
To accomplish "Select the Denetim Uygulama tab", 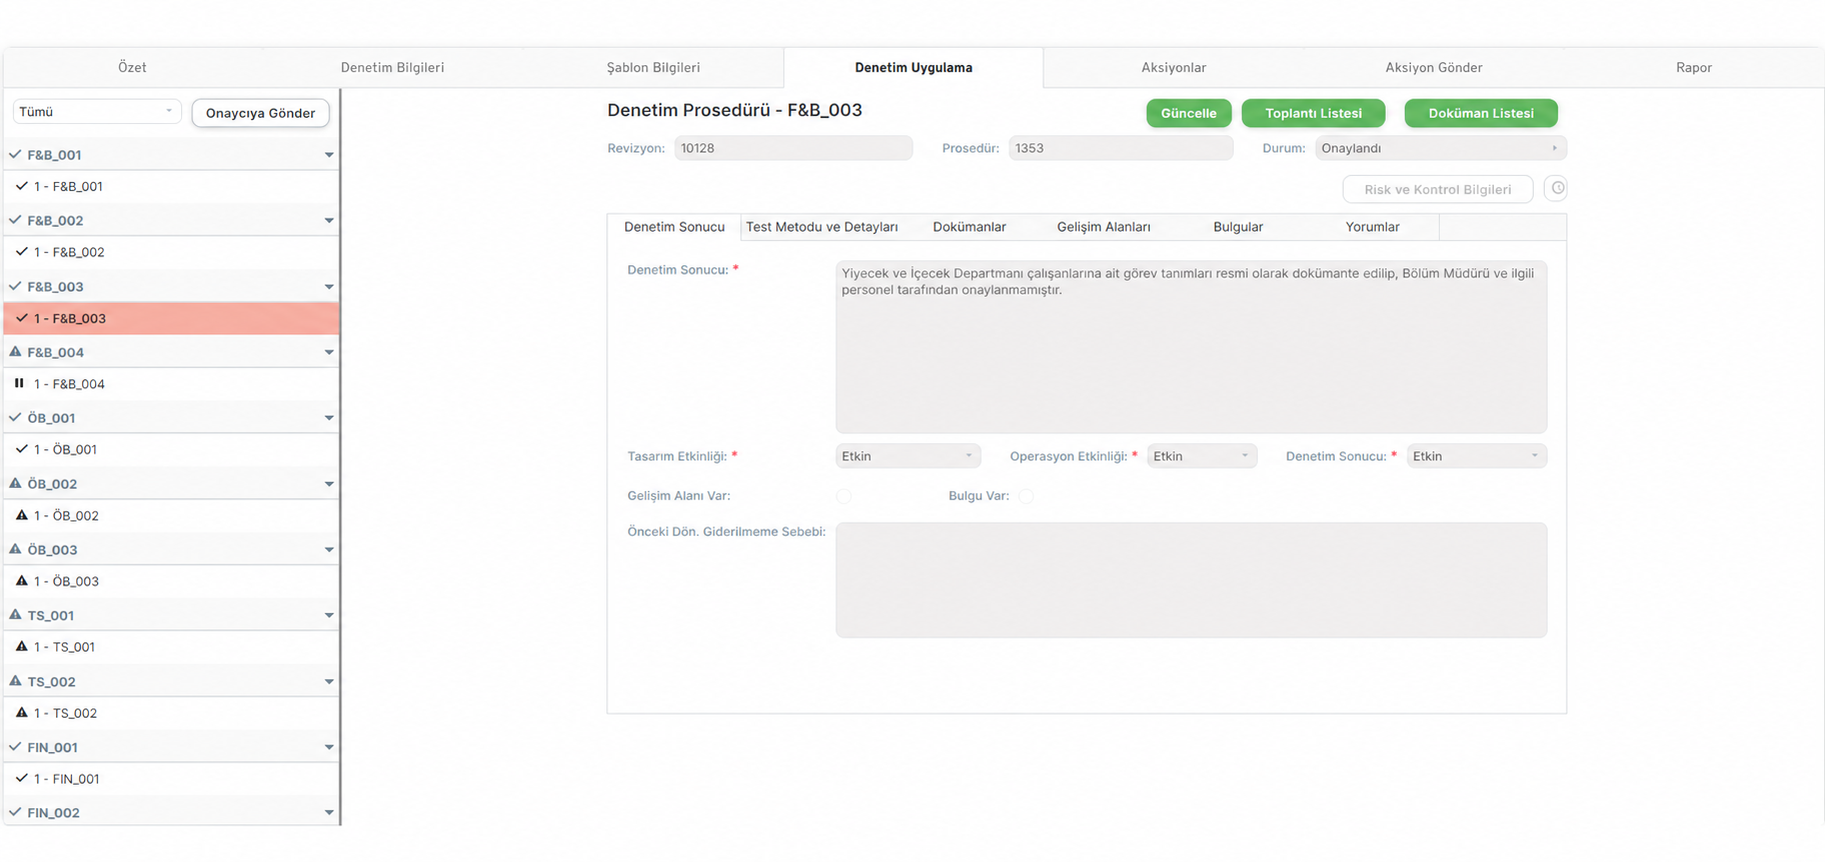I will pos(913,67).
